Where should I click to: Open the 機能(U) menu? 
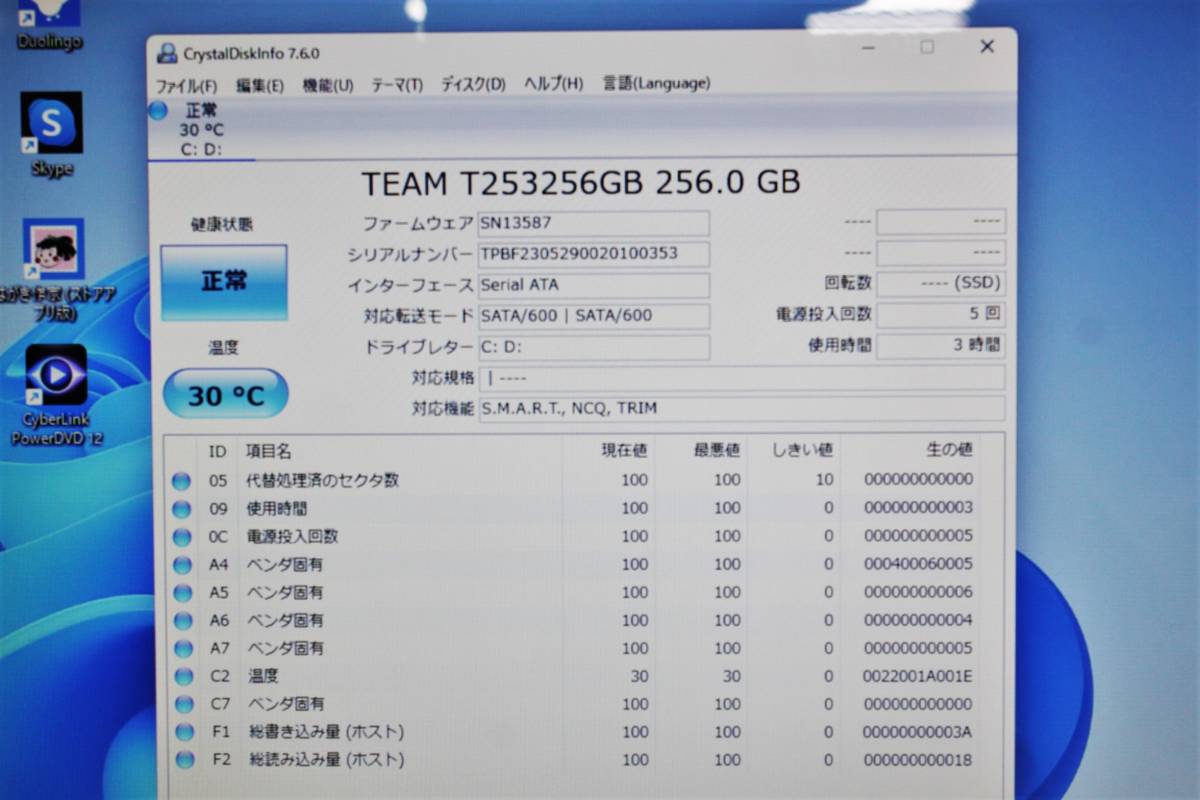click(328, 85)
